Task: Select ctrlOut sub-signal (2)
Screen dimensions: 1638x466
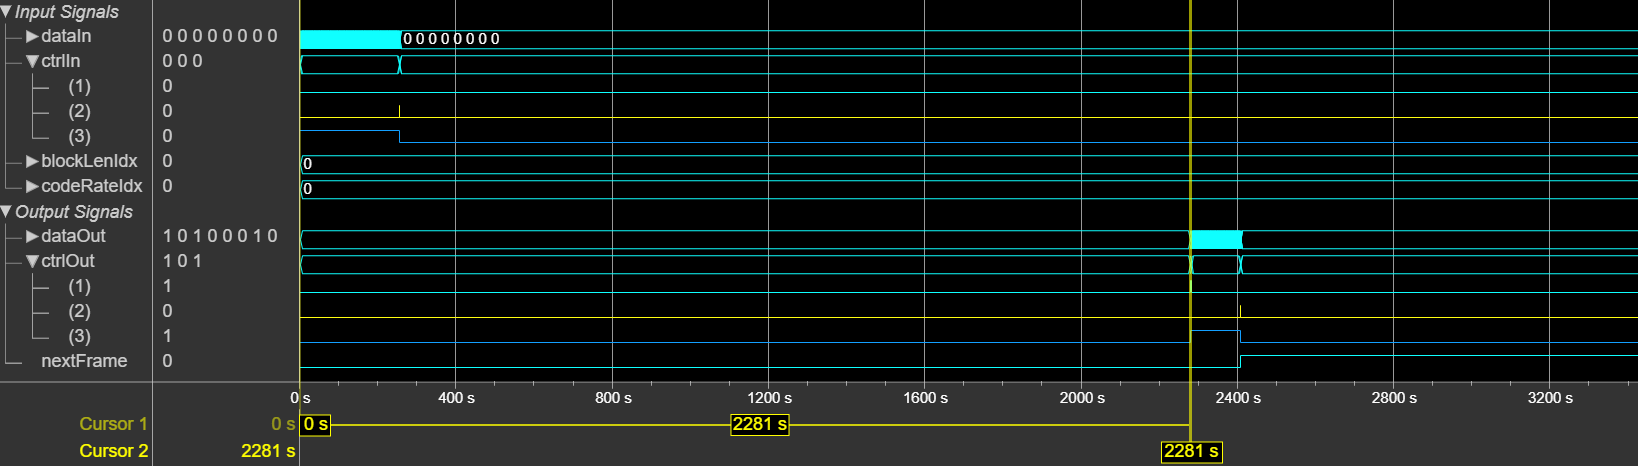Action: 79,311
